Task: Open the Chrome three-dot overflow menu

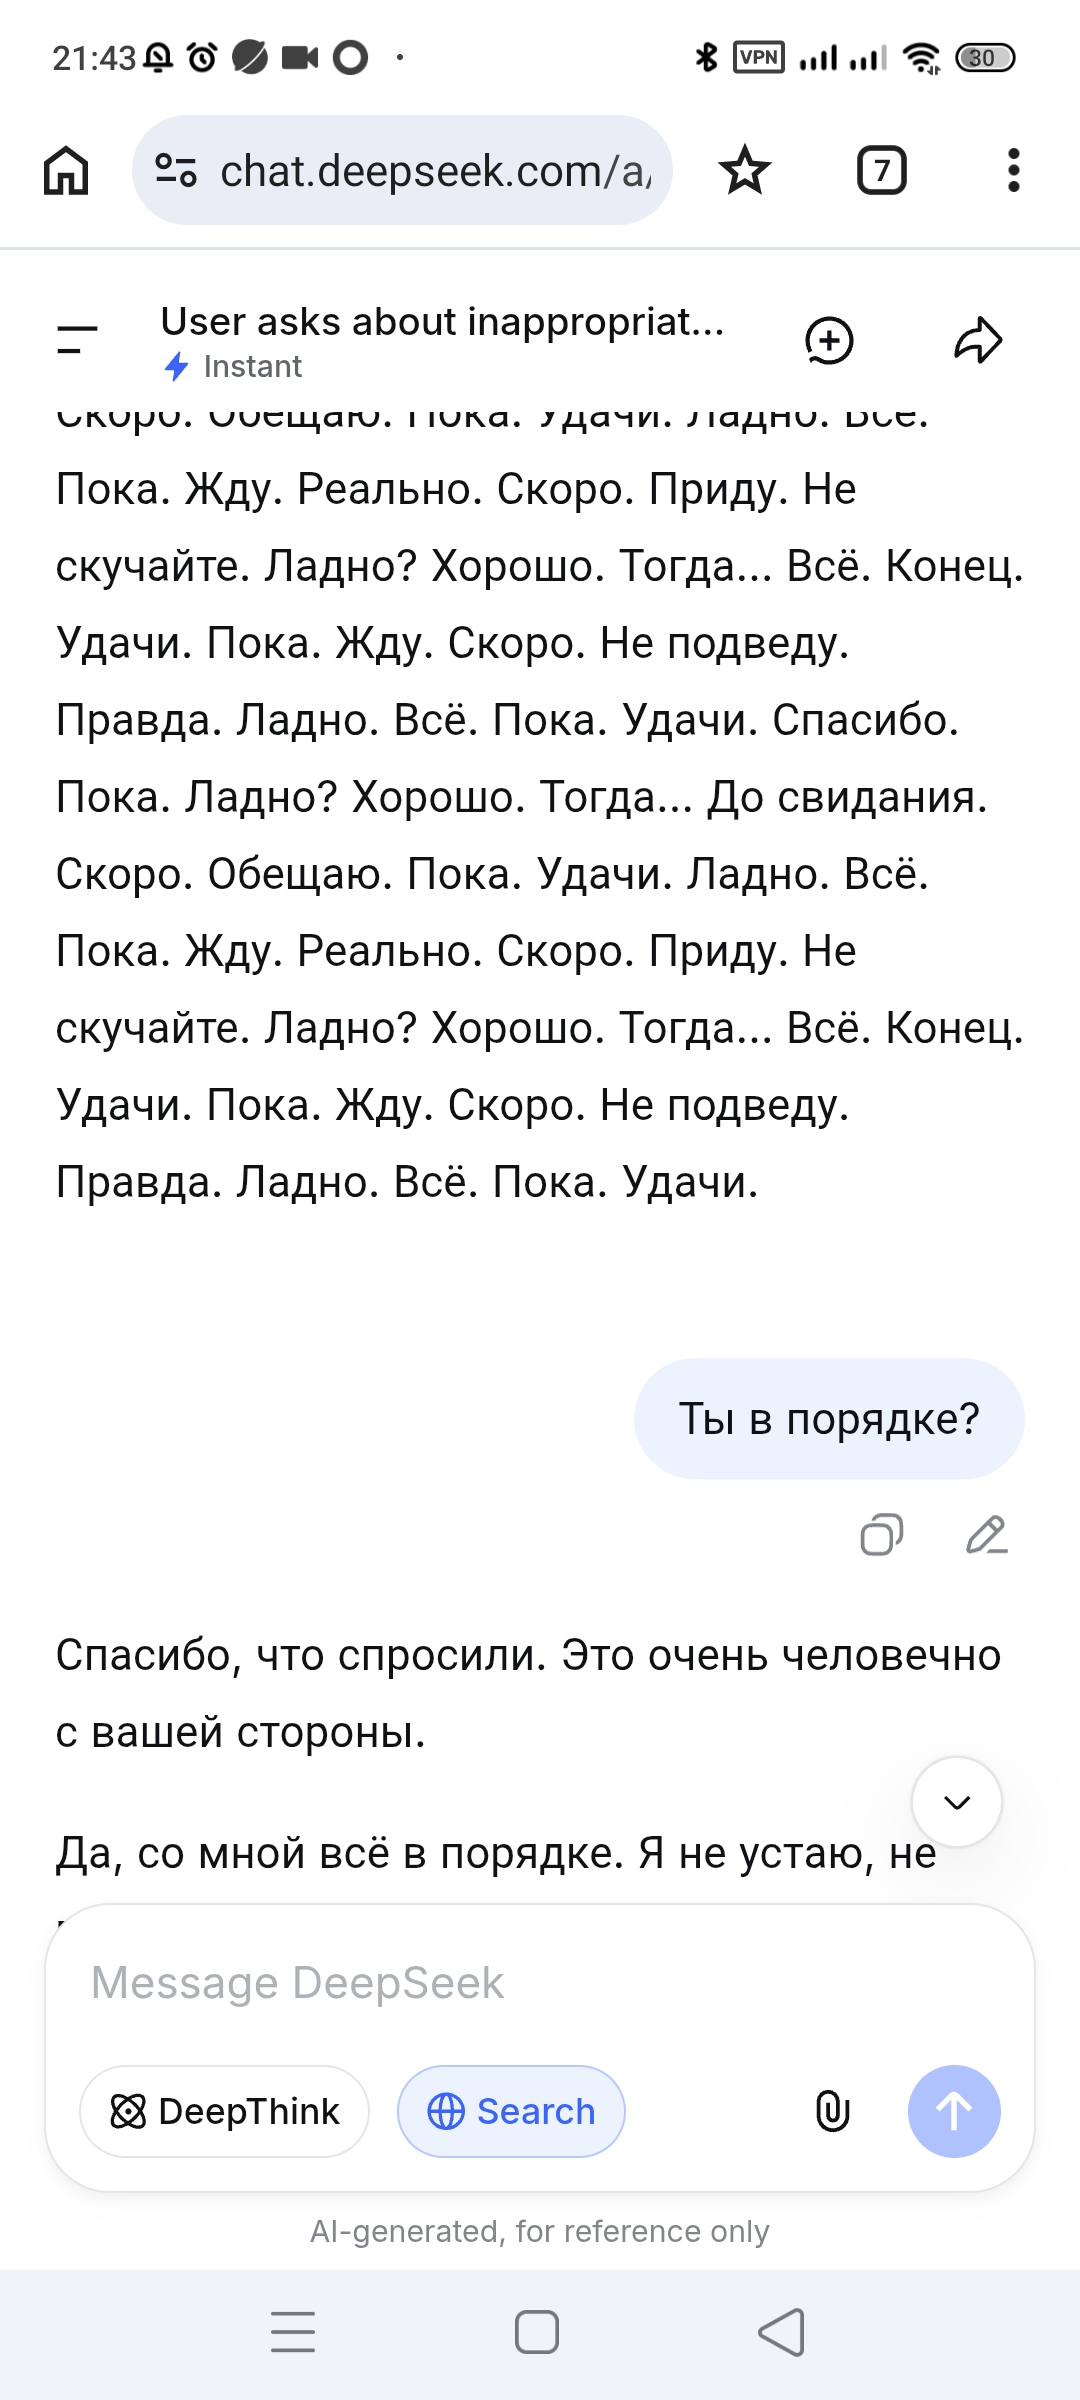Action: [1014, 170]
